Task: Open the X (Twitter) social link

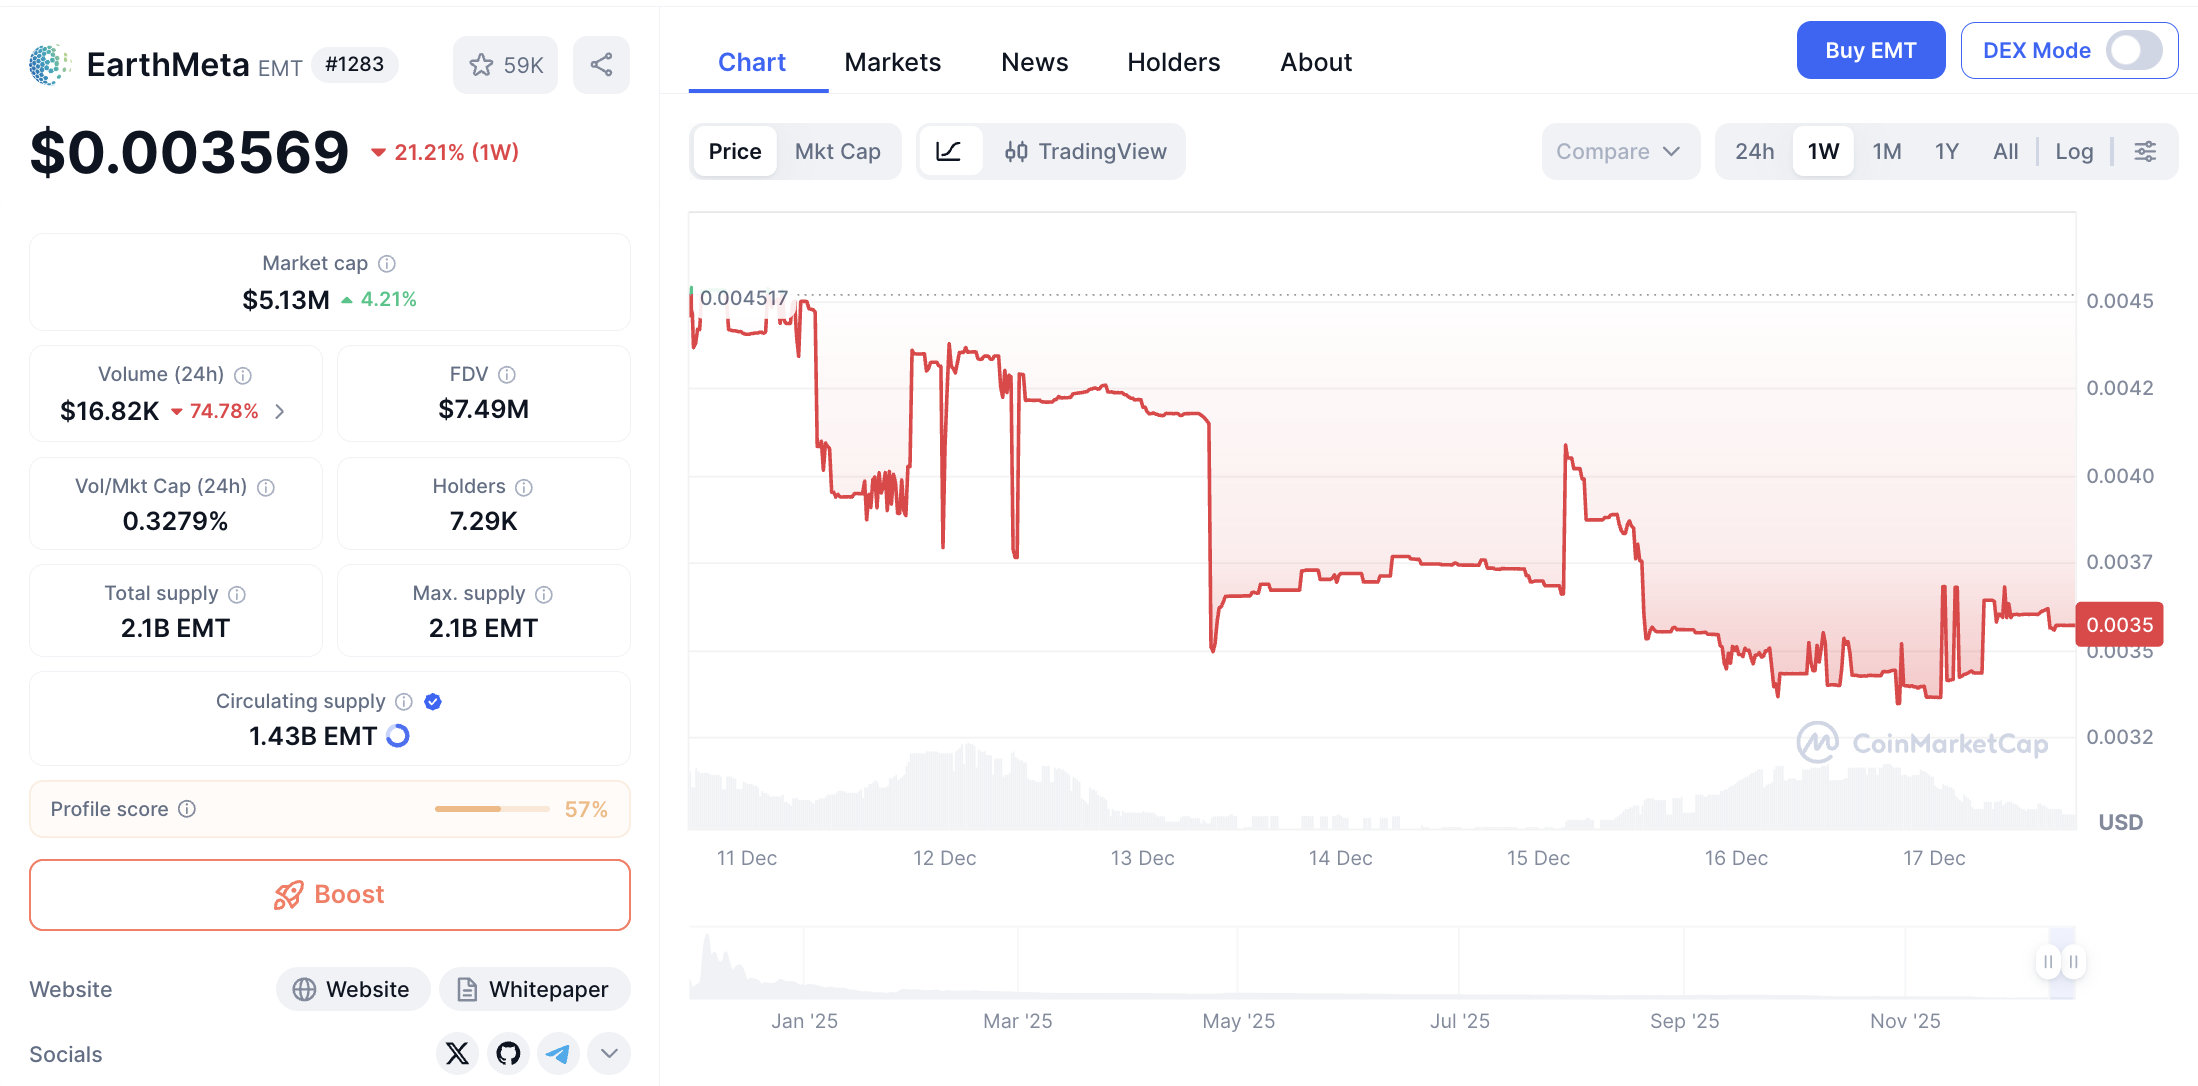Action: (457, 1053)
